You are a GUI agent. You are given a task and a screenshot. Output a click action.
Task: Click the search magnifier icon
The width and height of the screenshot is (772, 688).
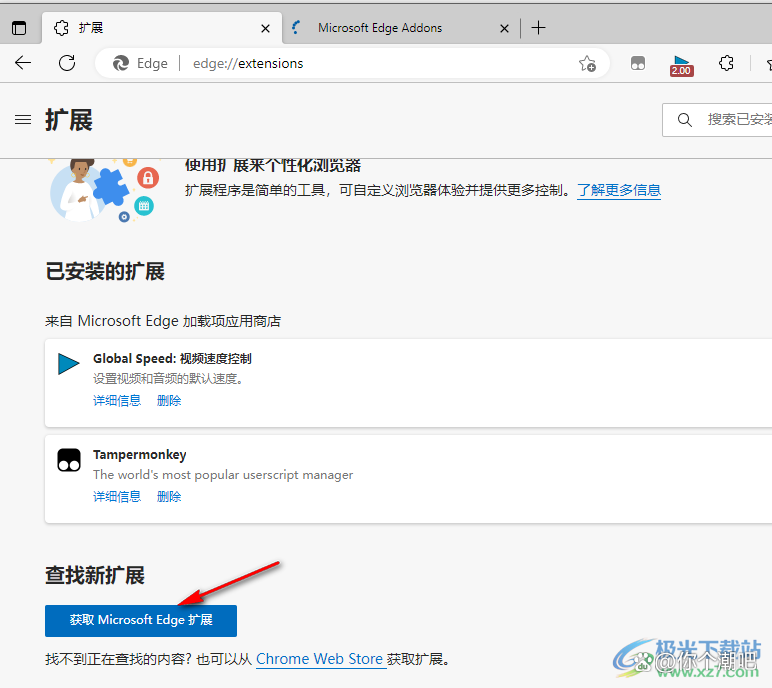684,120
